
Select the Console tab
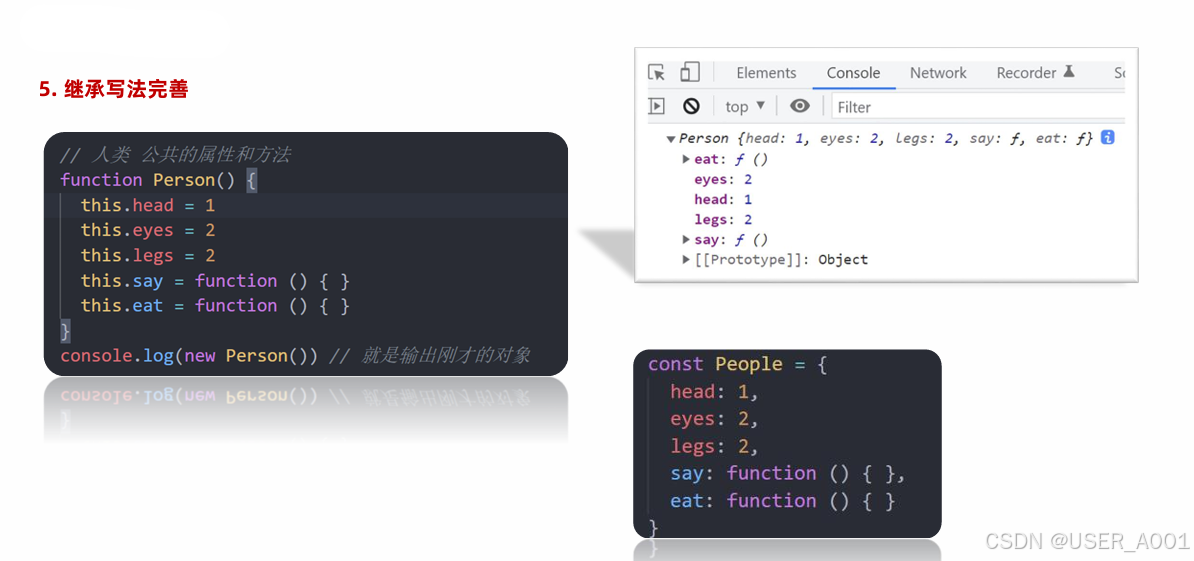tap(853, 73)
